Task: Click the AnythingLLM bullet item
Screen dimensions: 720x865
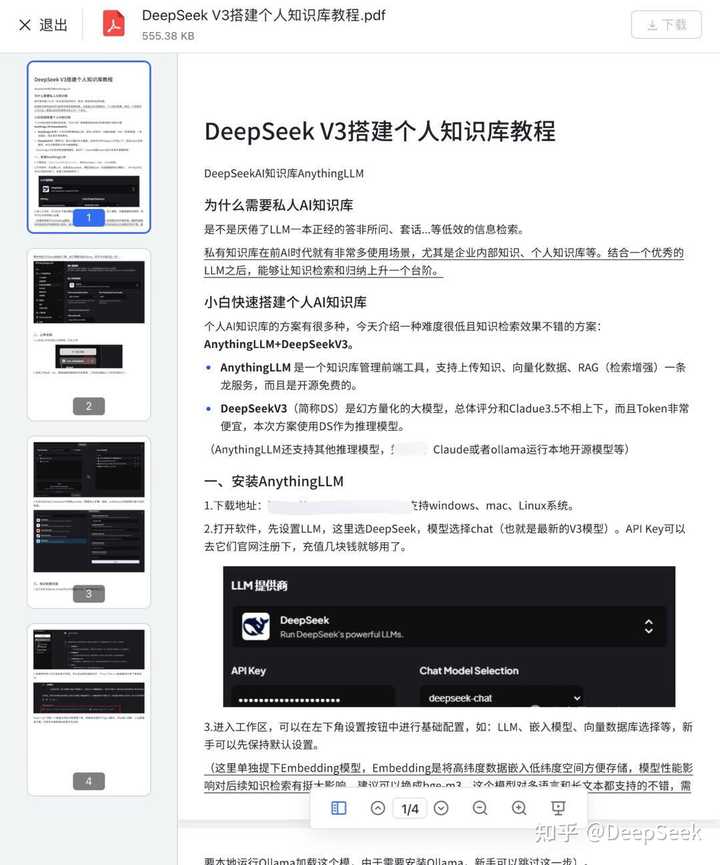Action: pos(452,376)
